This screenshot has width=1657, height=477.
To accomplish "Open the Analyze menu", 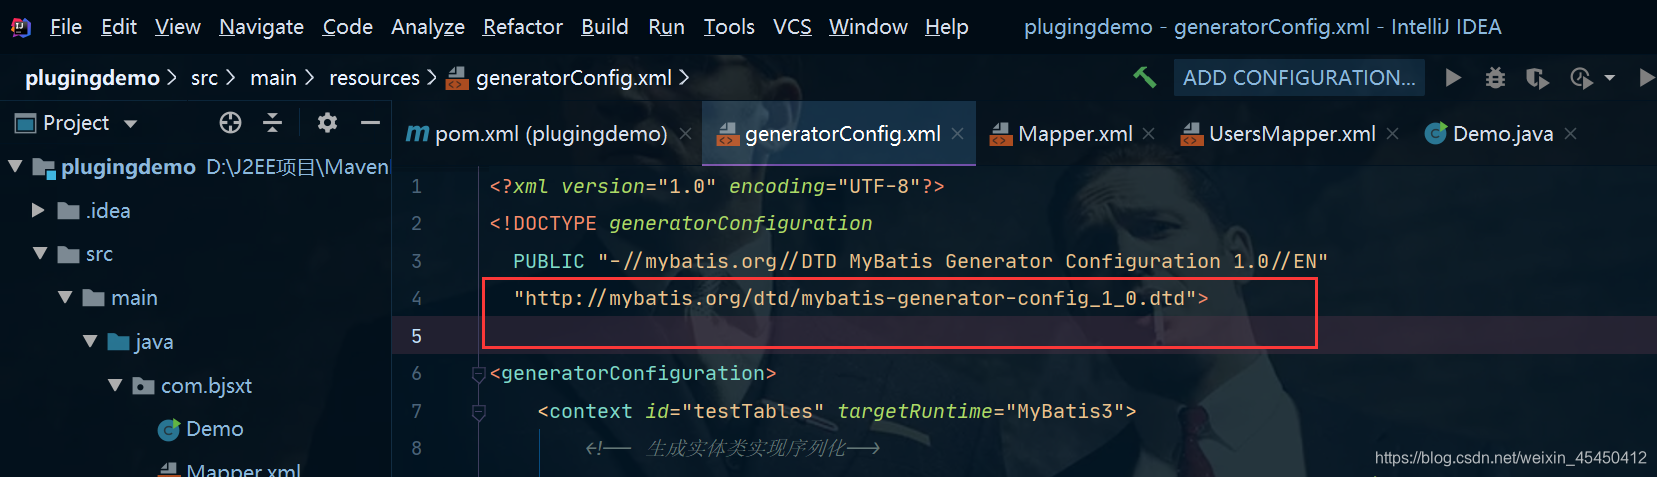I will [428, 27].
